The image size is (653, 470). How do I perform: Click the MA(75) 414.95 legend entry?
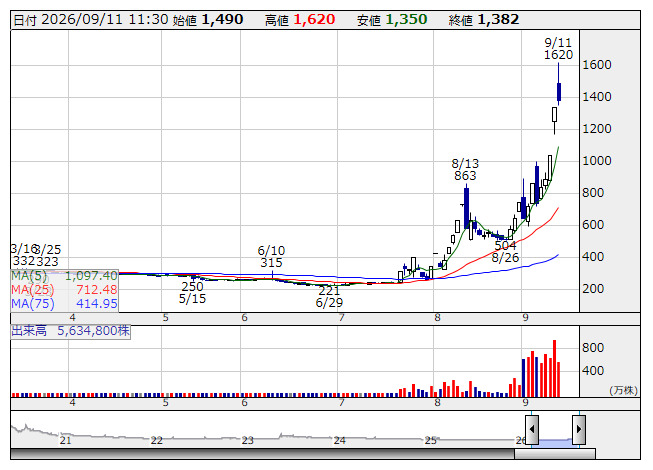[65, 303]
